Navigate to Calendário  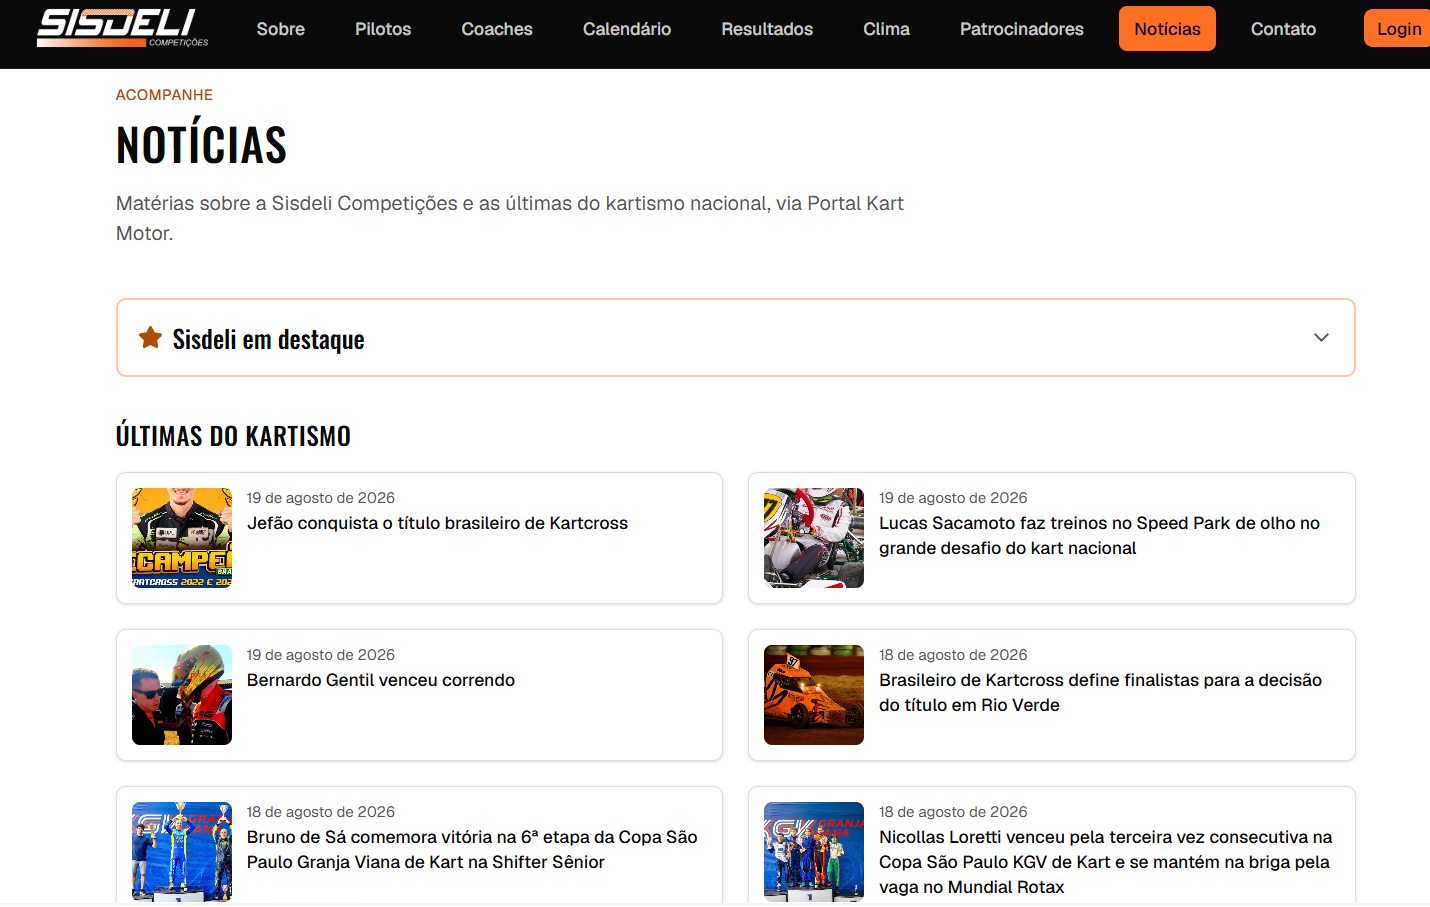627,29
